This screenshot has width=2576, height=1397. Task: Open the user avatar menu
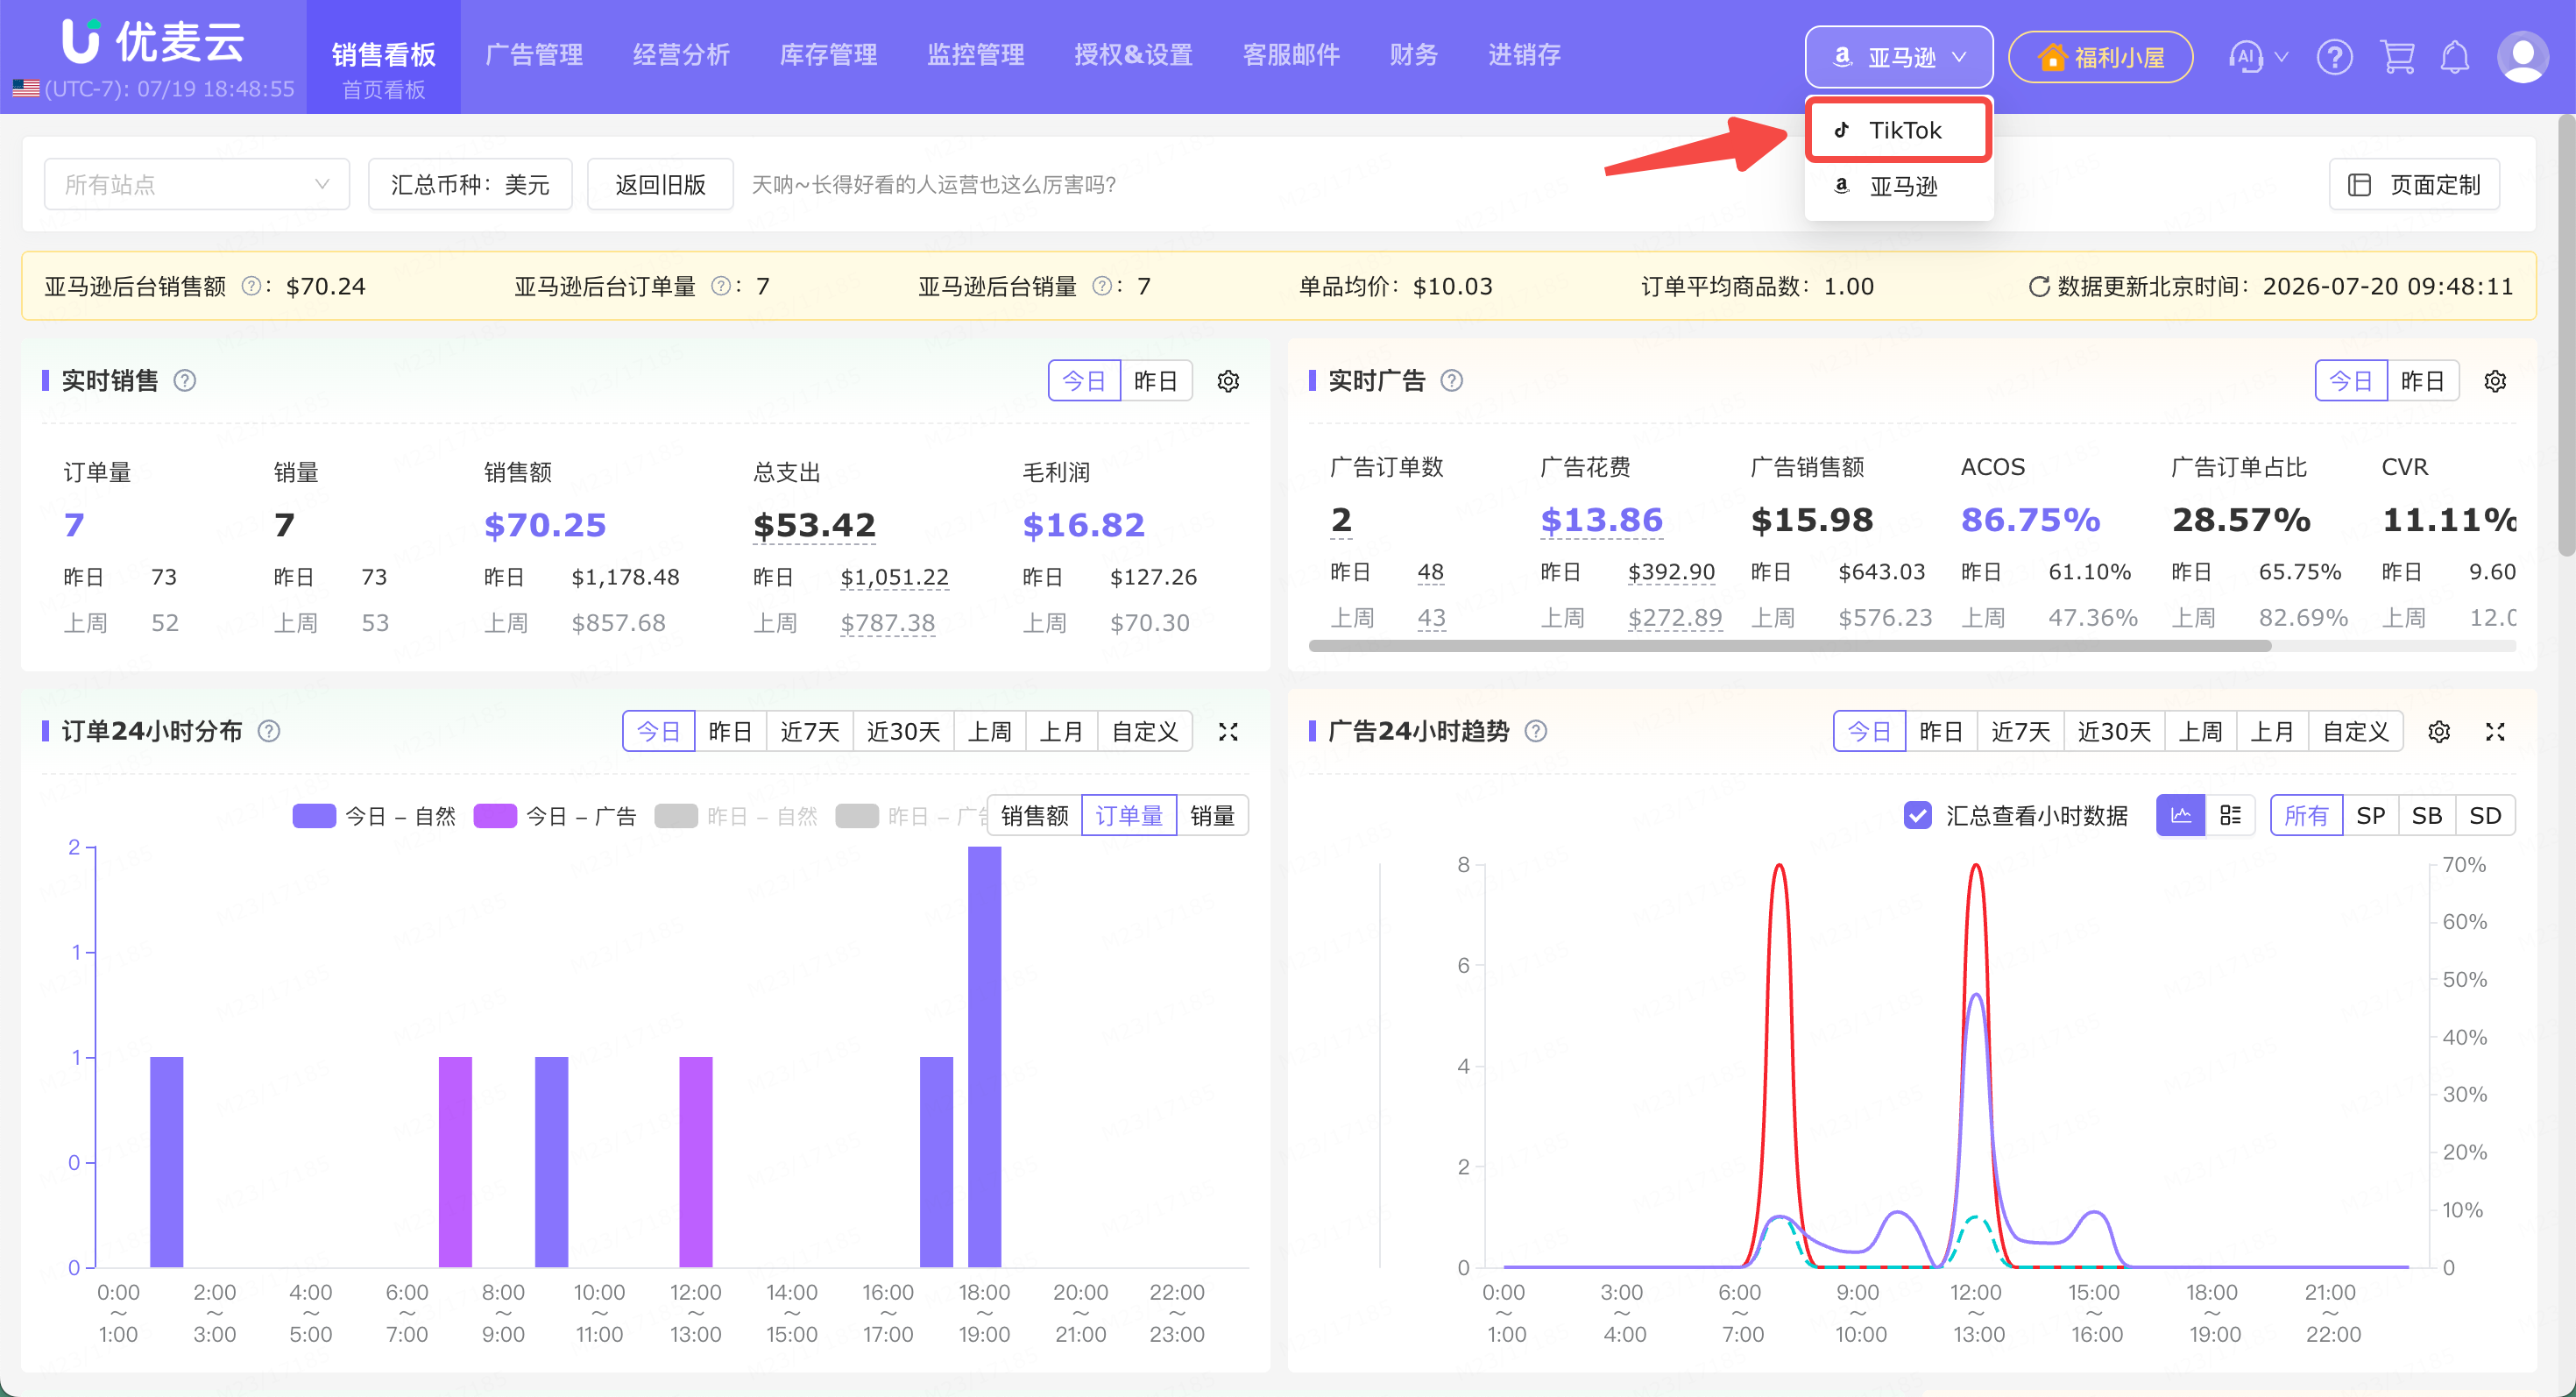(x=2522, y=57)
